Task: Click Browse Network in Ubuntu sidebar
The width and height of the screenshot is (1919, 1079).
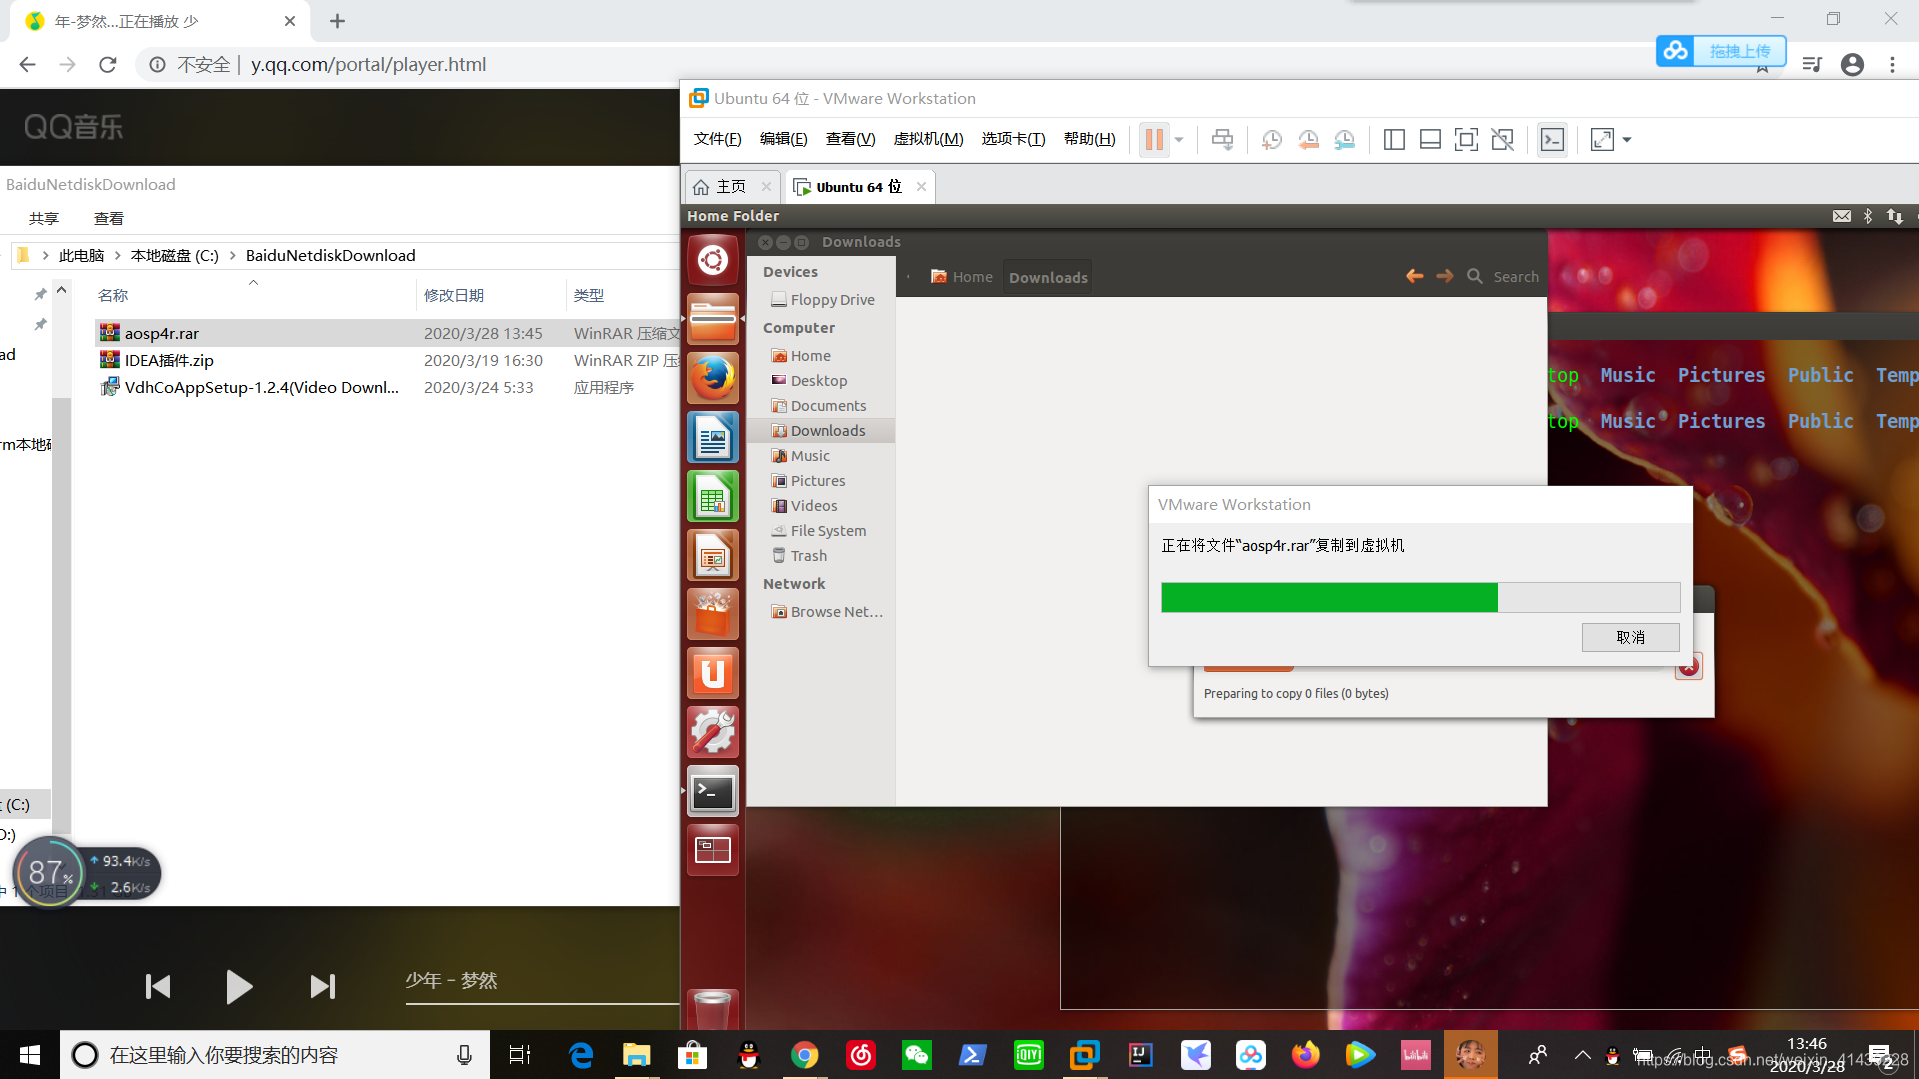Action: (x=821, y=612)
